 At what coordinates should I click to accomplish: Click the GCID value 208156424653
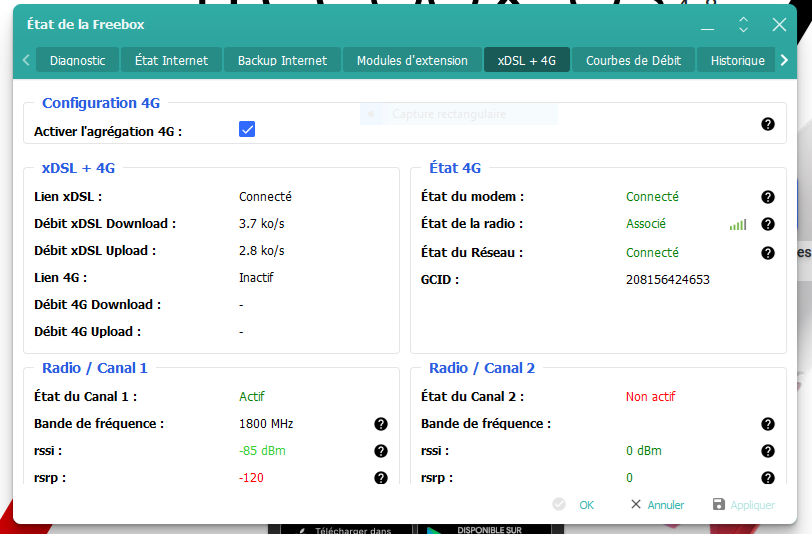point(668,280)
